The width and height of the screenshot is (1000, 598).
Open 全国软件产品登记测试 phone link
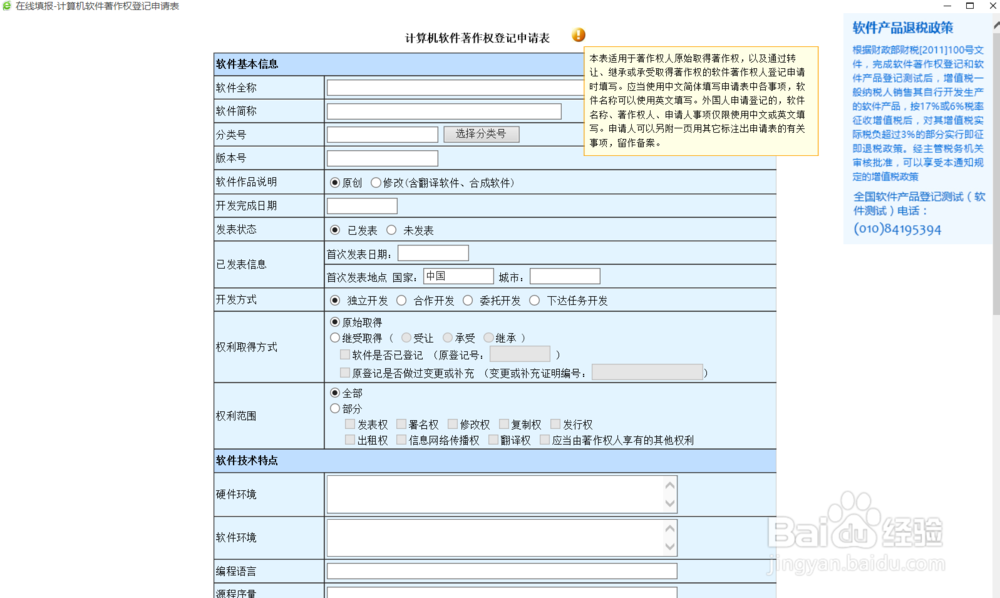919,203
